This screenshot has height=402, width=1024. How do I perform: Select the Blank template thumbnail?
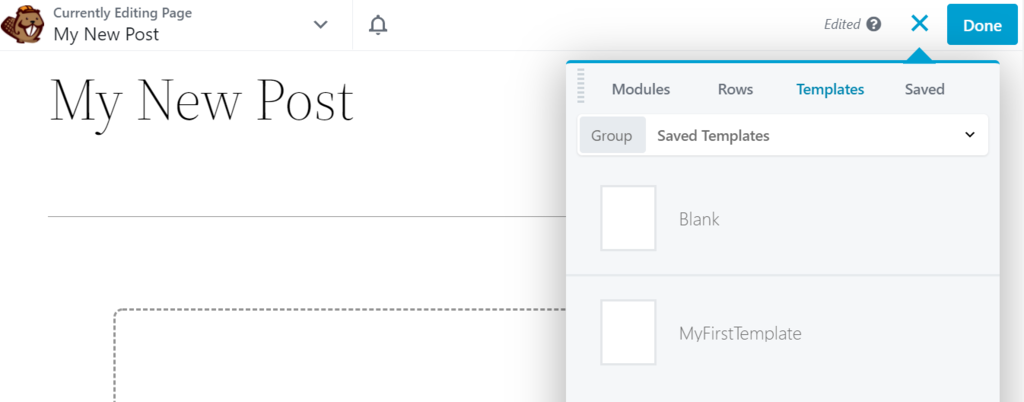click(628, 218)
